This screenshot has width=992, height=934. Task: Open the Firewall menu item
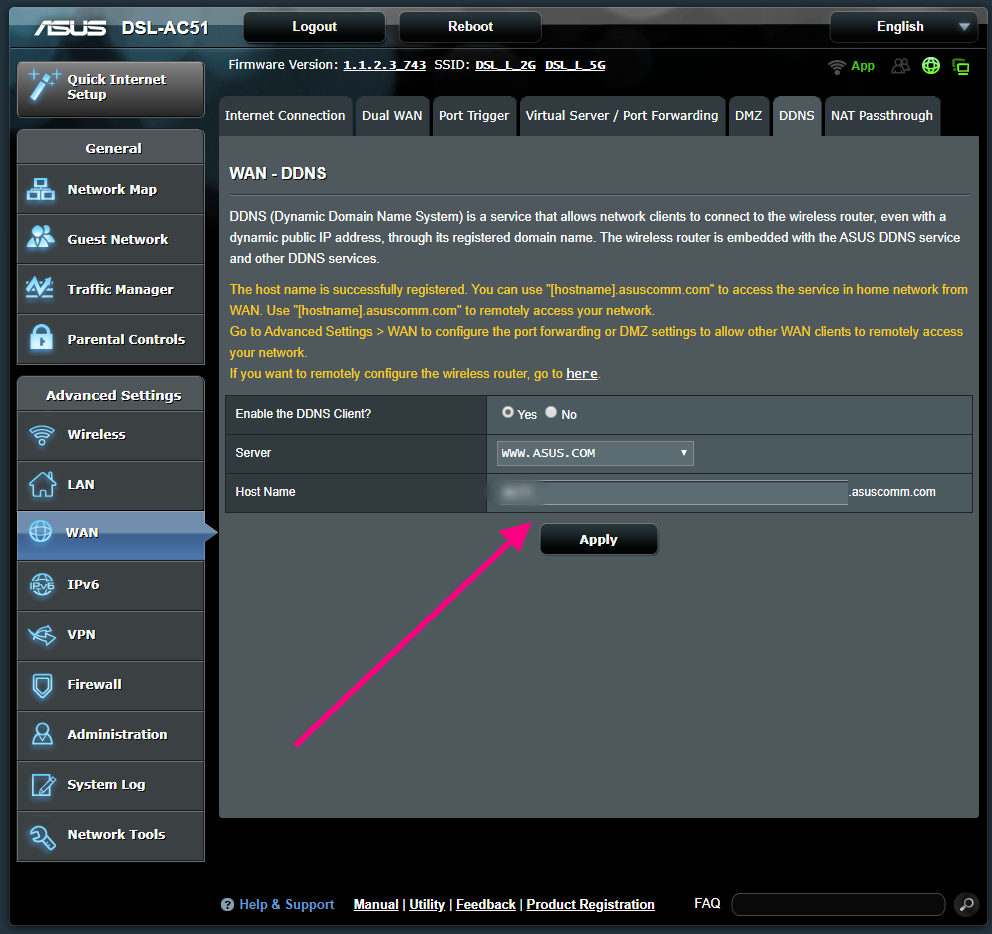(x=111, y=685)
